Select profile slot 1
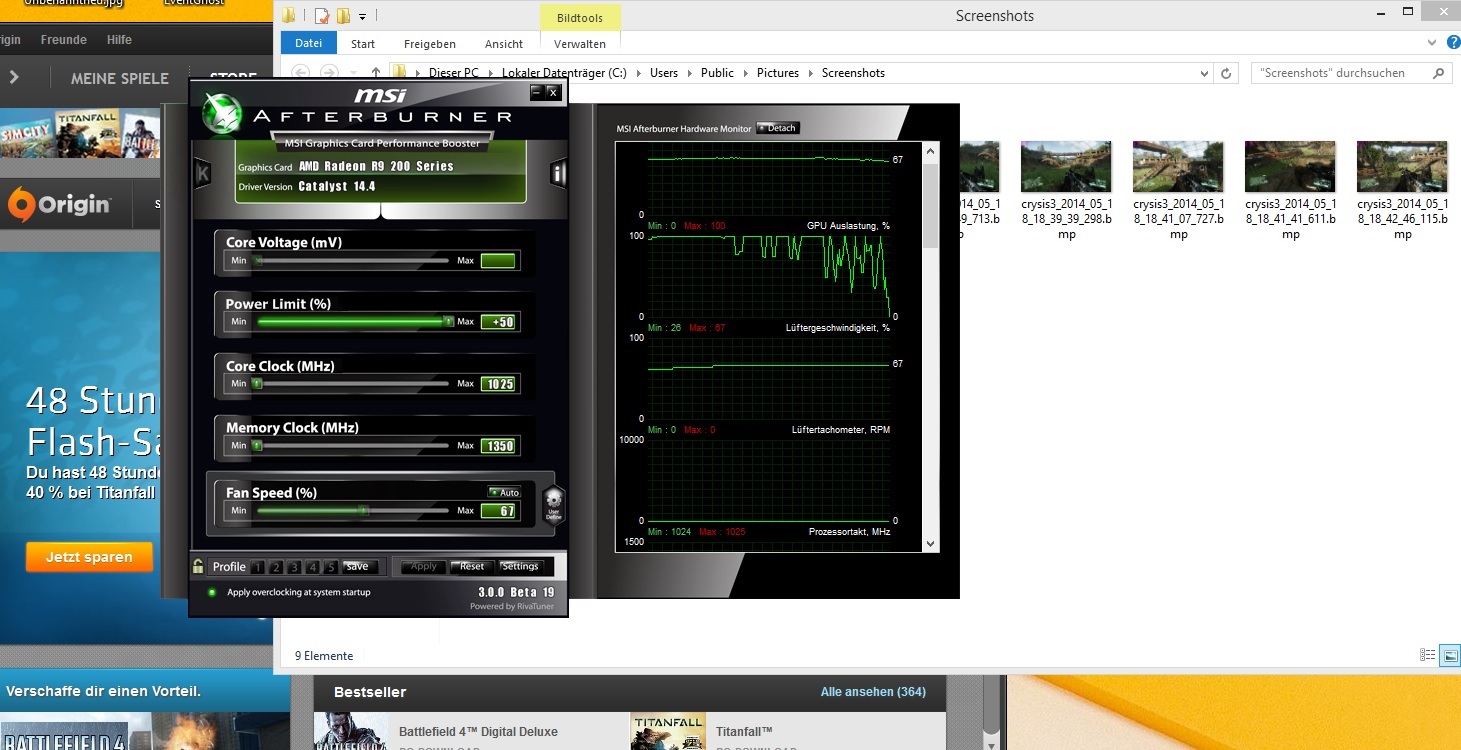Image resolution: width=1461 pixels, height=750 pixels. [258, 567]
